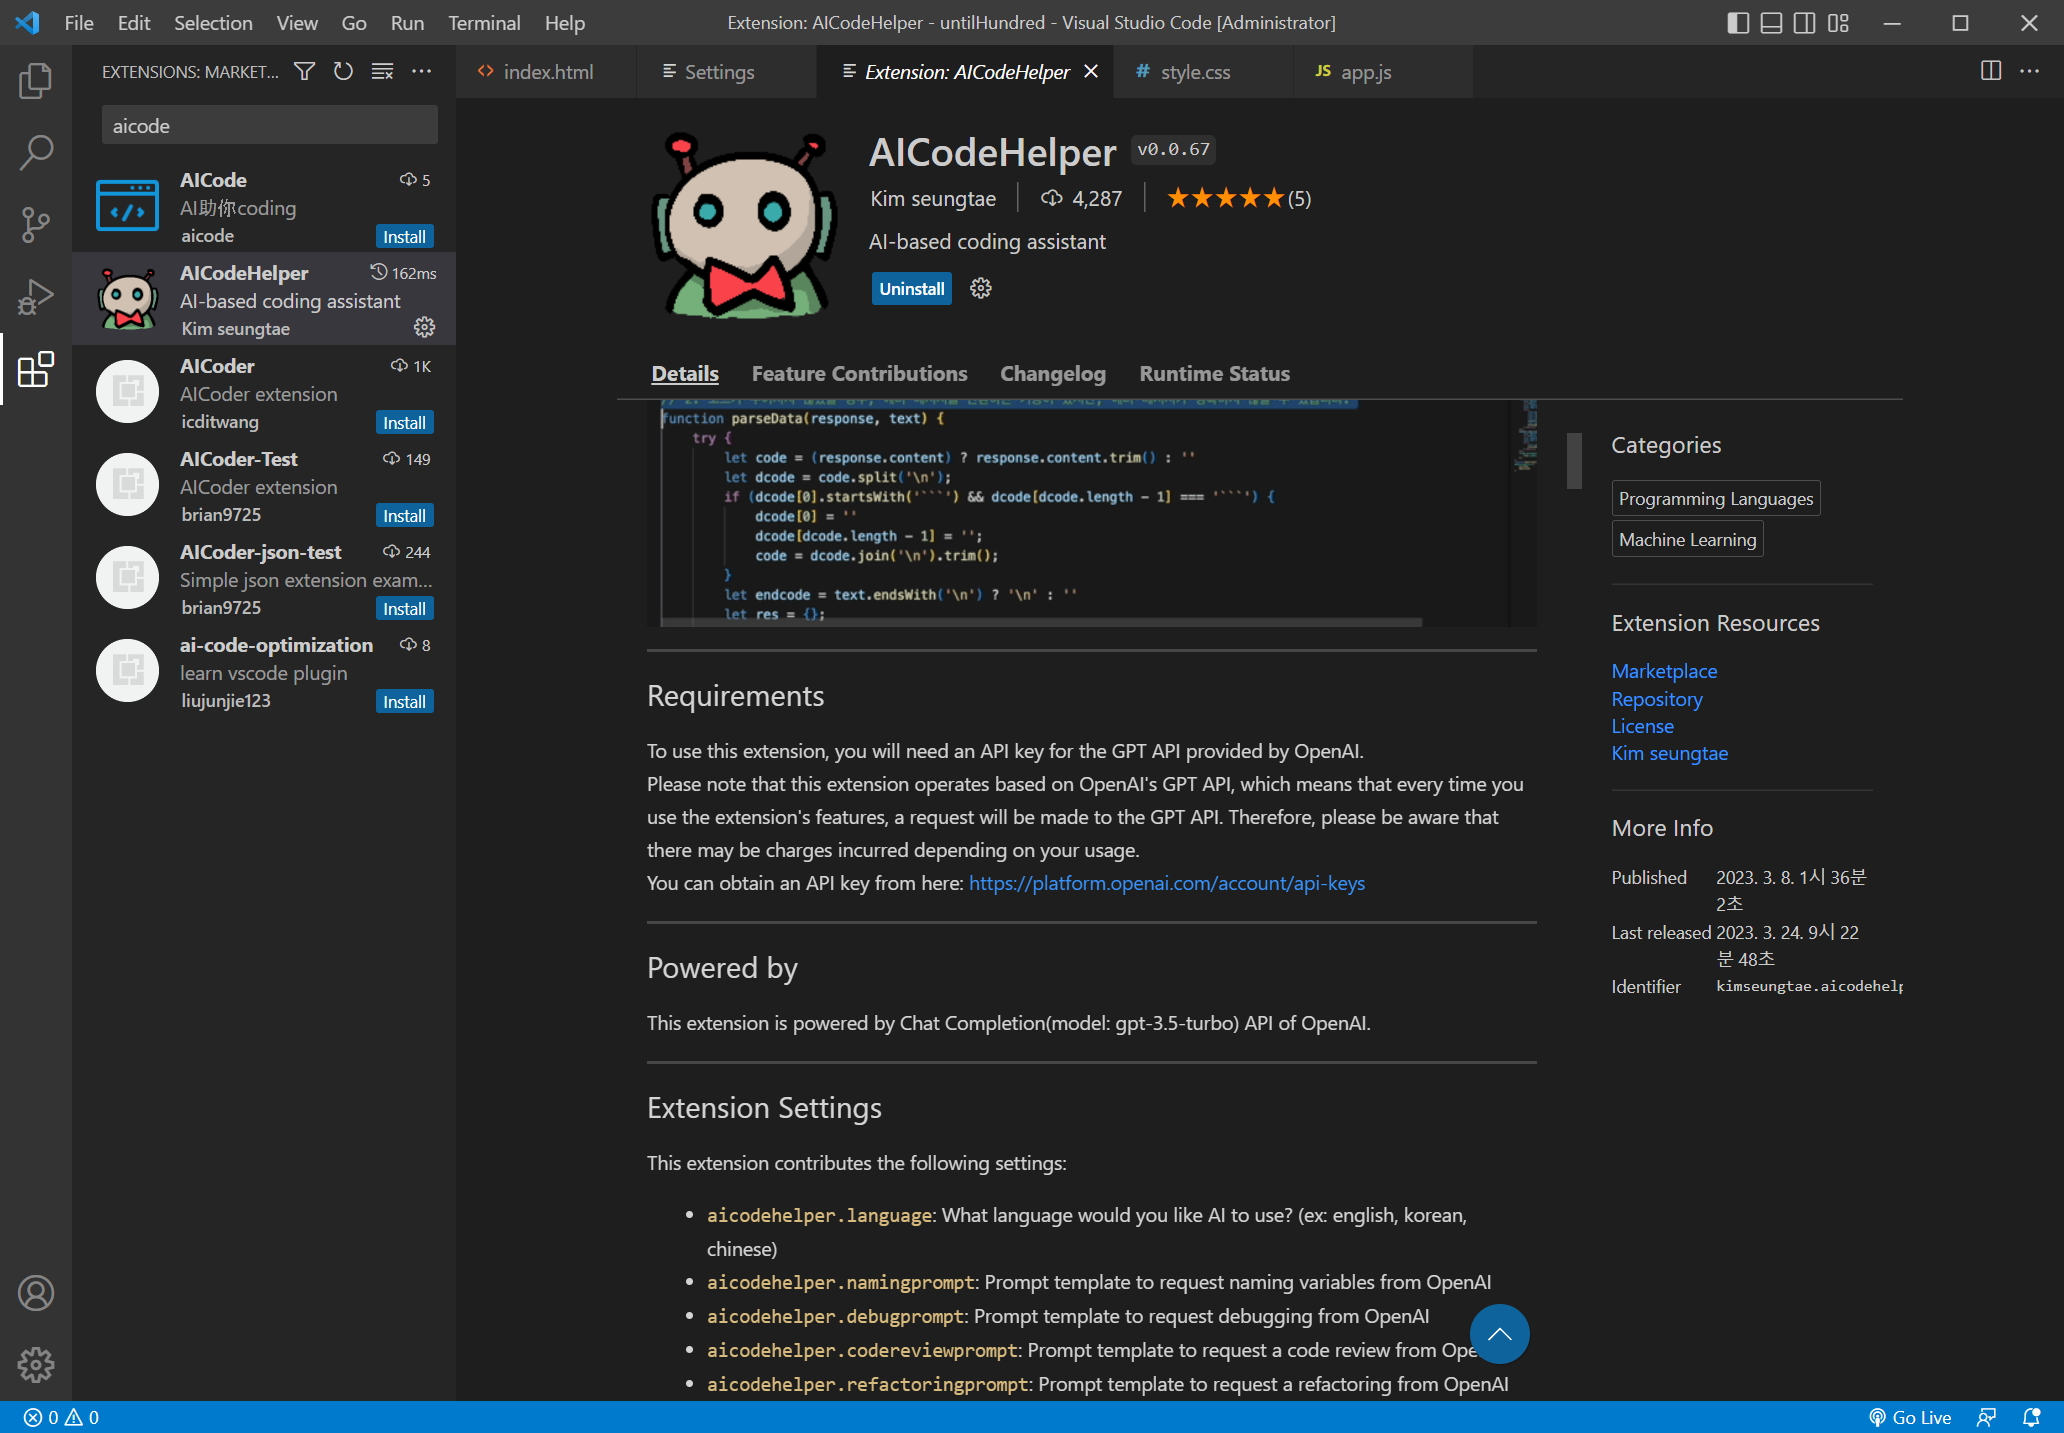Open the Run and Debug view
2064x1433 pixels.
pyautogui.click(x=36, y=297)
